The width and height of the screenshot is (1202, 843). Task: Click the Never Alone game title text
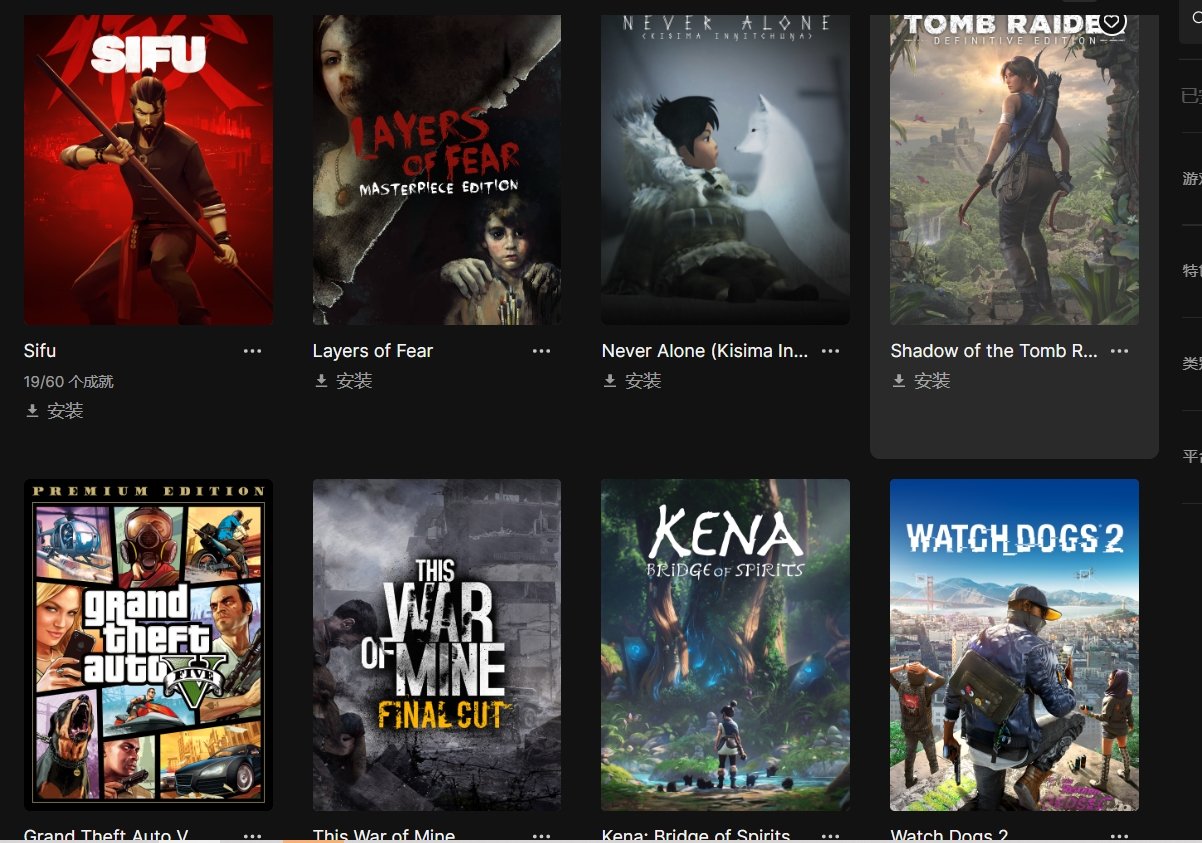[x=705, y=351]
